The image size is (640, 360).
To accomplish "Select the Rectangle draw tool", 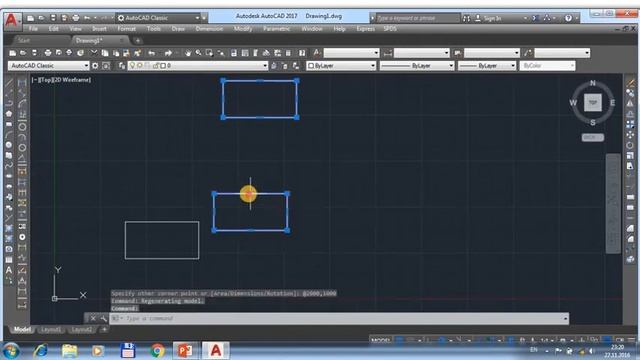I will [9, 124].
